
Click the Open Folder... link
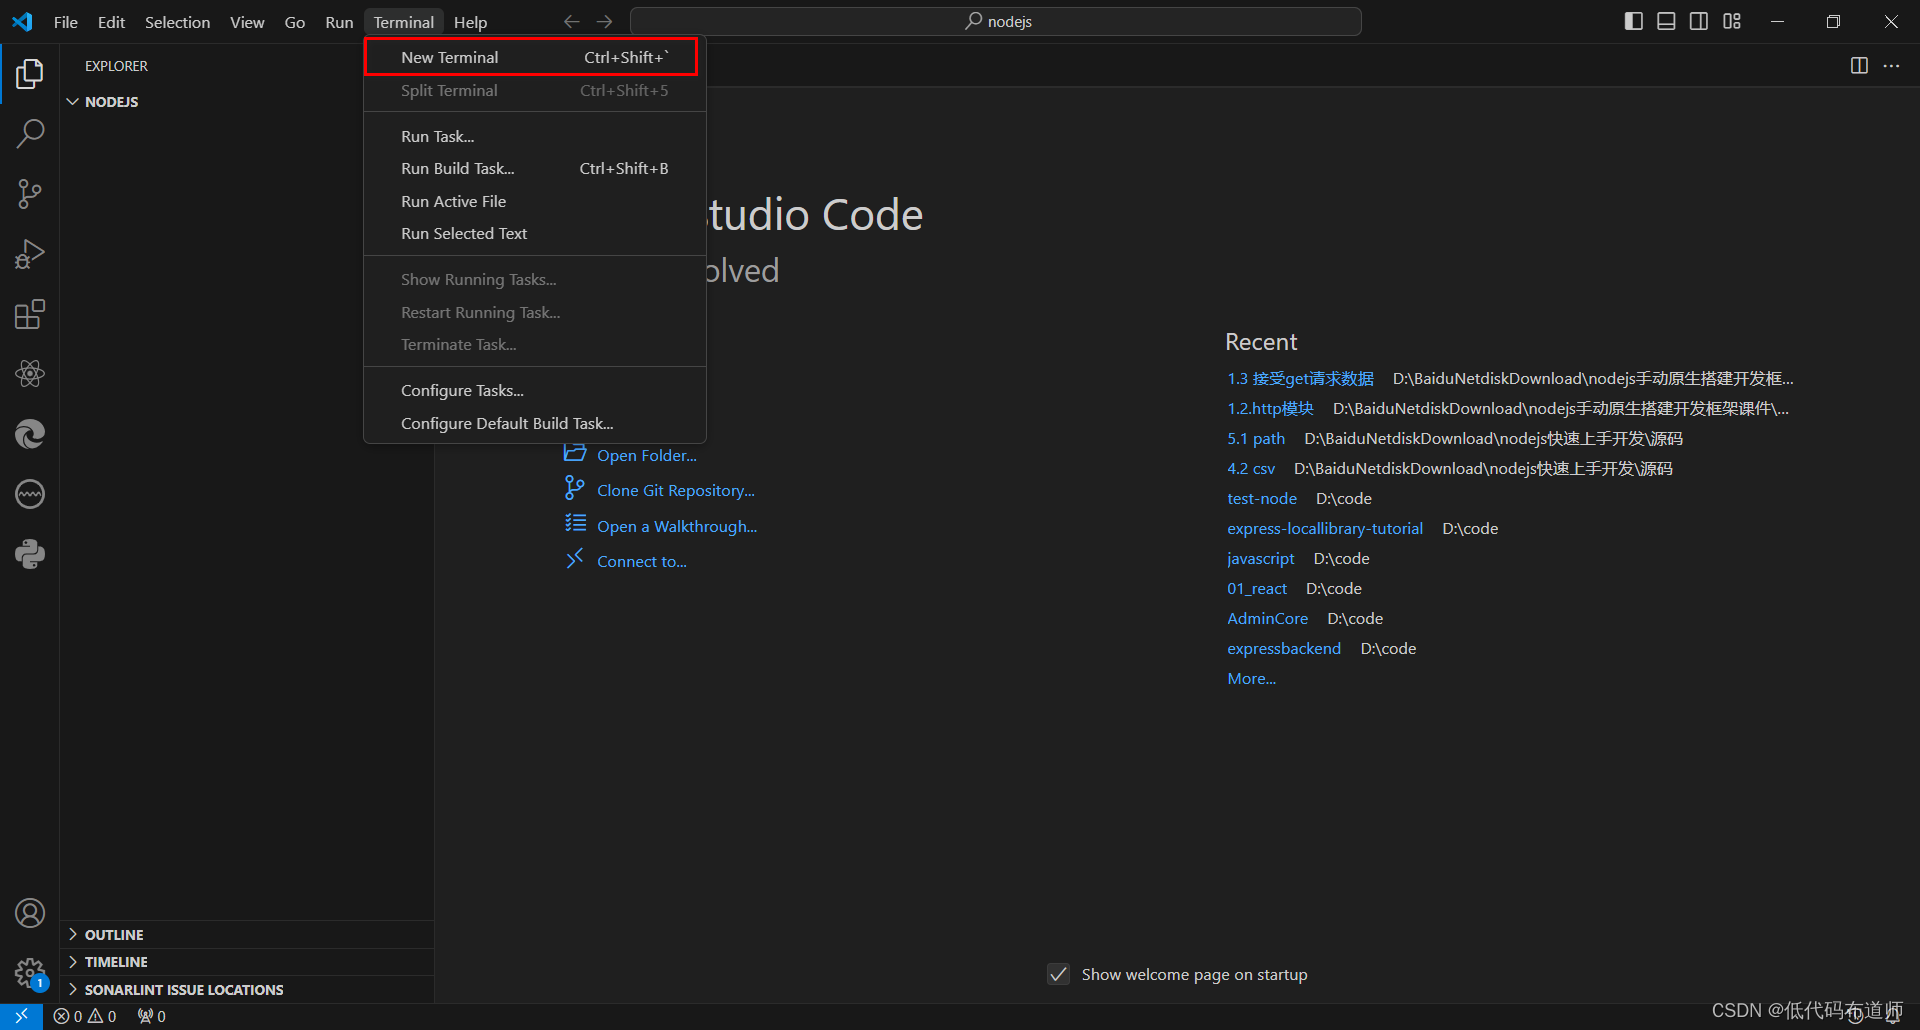click(647, 455)
